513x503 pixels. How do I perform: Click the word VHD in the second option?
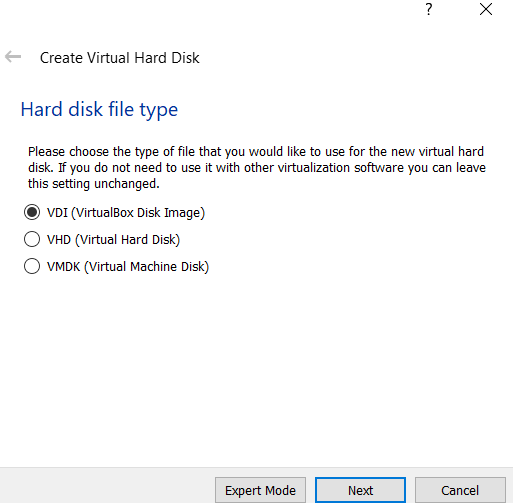(x=59, y=240)
